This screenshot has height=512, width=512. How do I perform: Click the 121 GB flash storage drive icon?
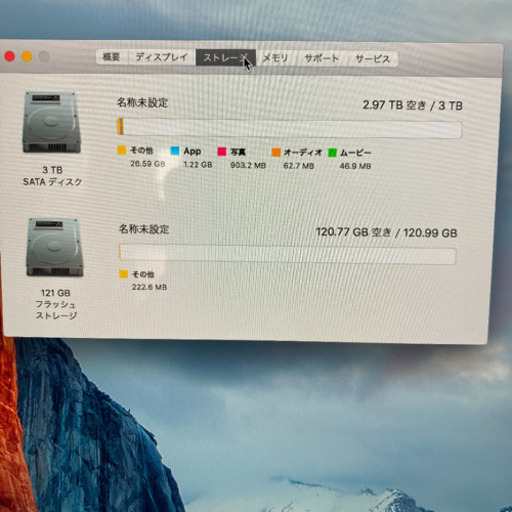click(x=55, y=247)
